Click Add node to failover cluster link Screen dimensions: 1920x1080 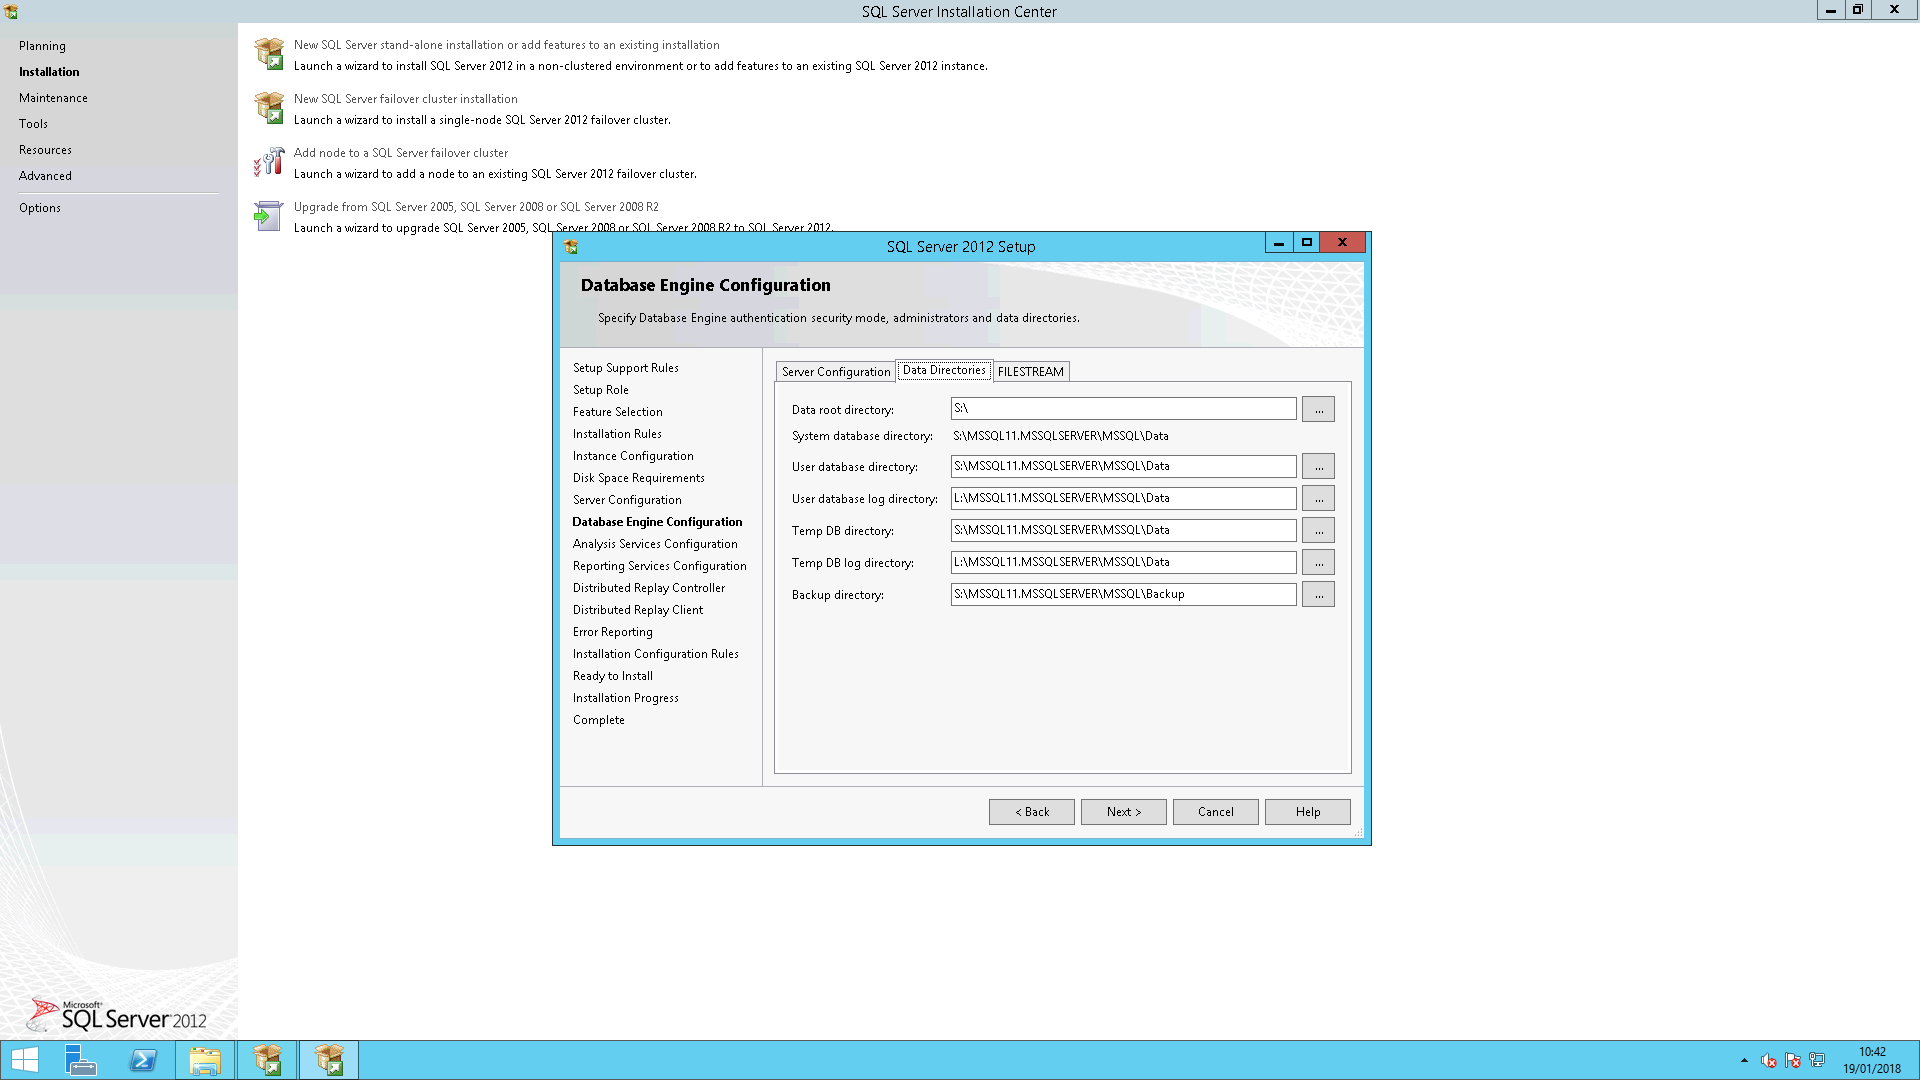click(400, 153)
